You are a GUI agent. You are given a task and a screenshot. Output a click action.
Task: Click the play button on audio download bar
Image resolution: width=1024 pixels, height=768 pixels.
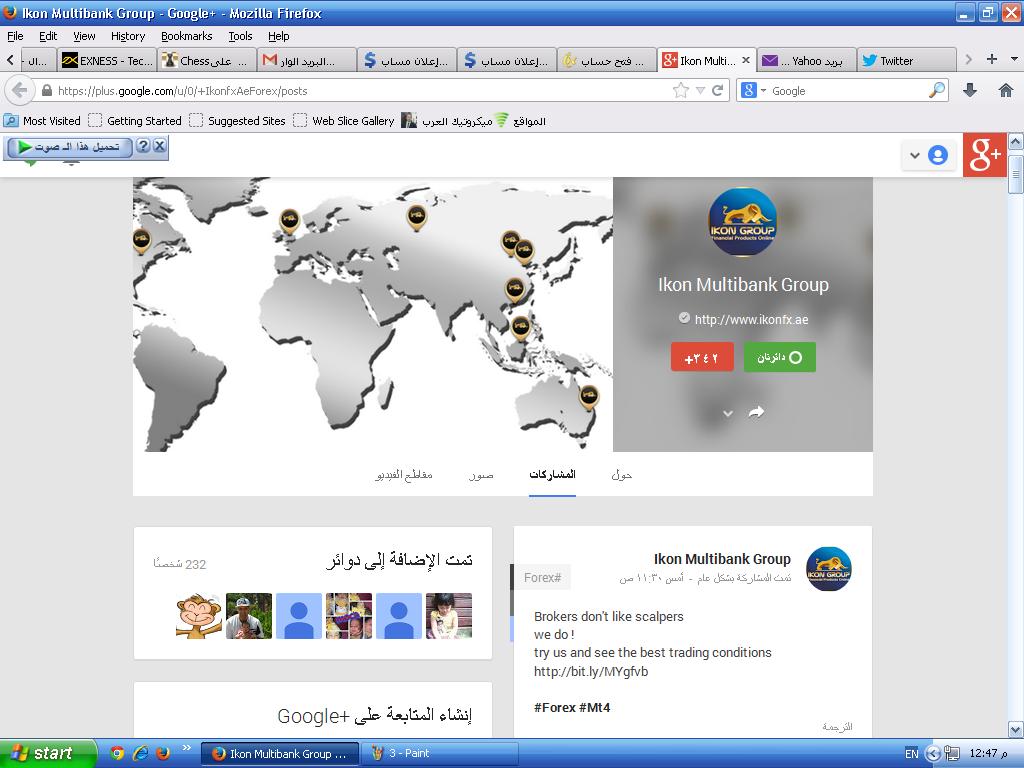pyautogui.click(x=25, y=147)
